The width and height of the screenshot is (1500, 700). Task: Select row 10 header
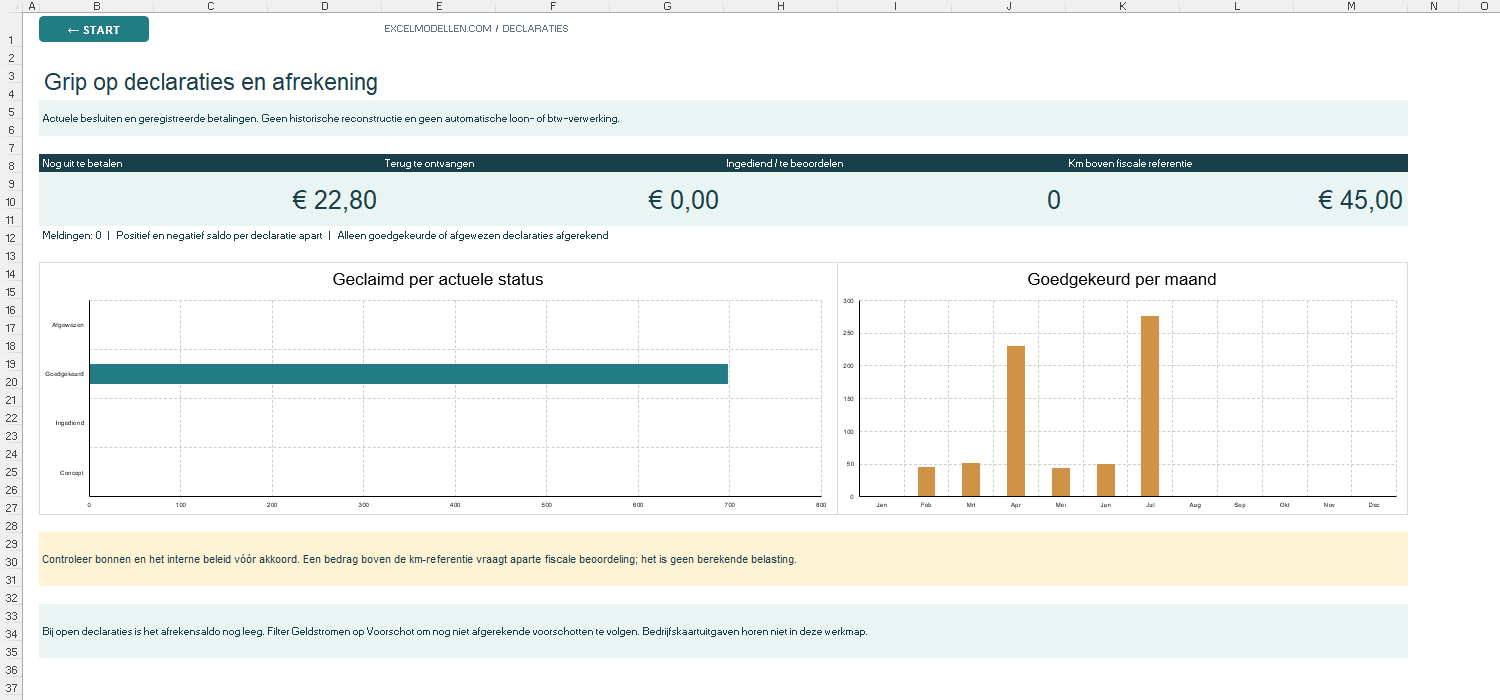pyautogui.click(x=11, y=202)
